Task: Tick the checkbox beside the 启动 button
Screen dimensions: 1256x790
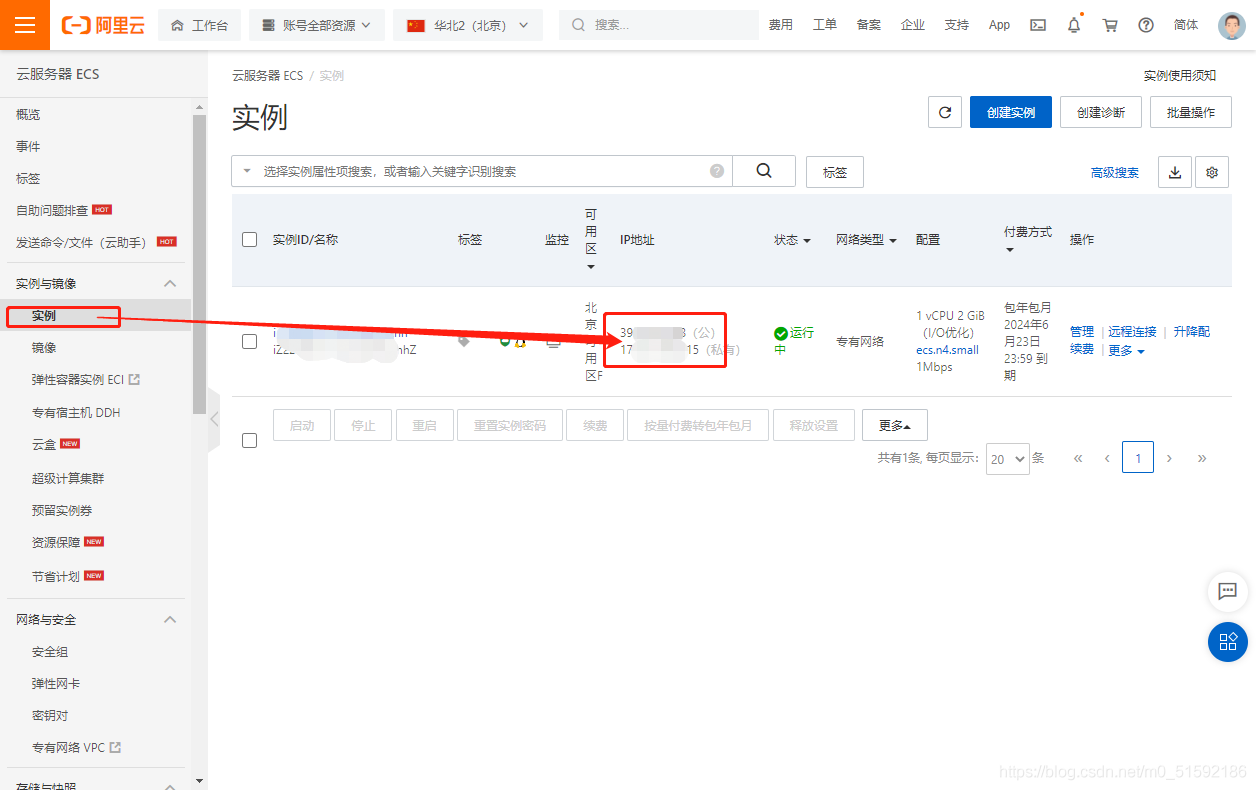Action: click(250, 440)
